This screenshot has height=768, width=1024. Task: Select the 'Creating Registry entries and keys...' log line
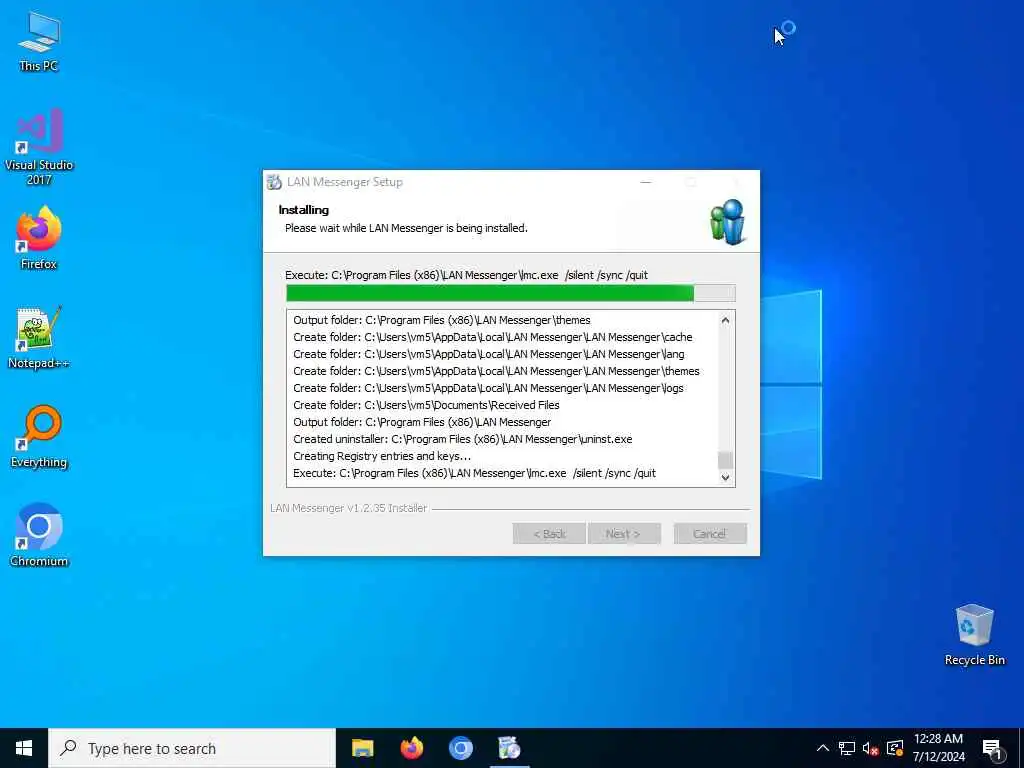click(x=382, y=456)
